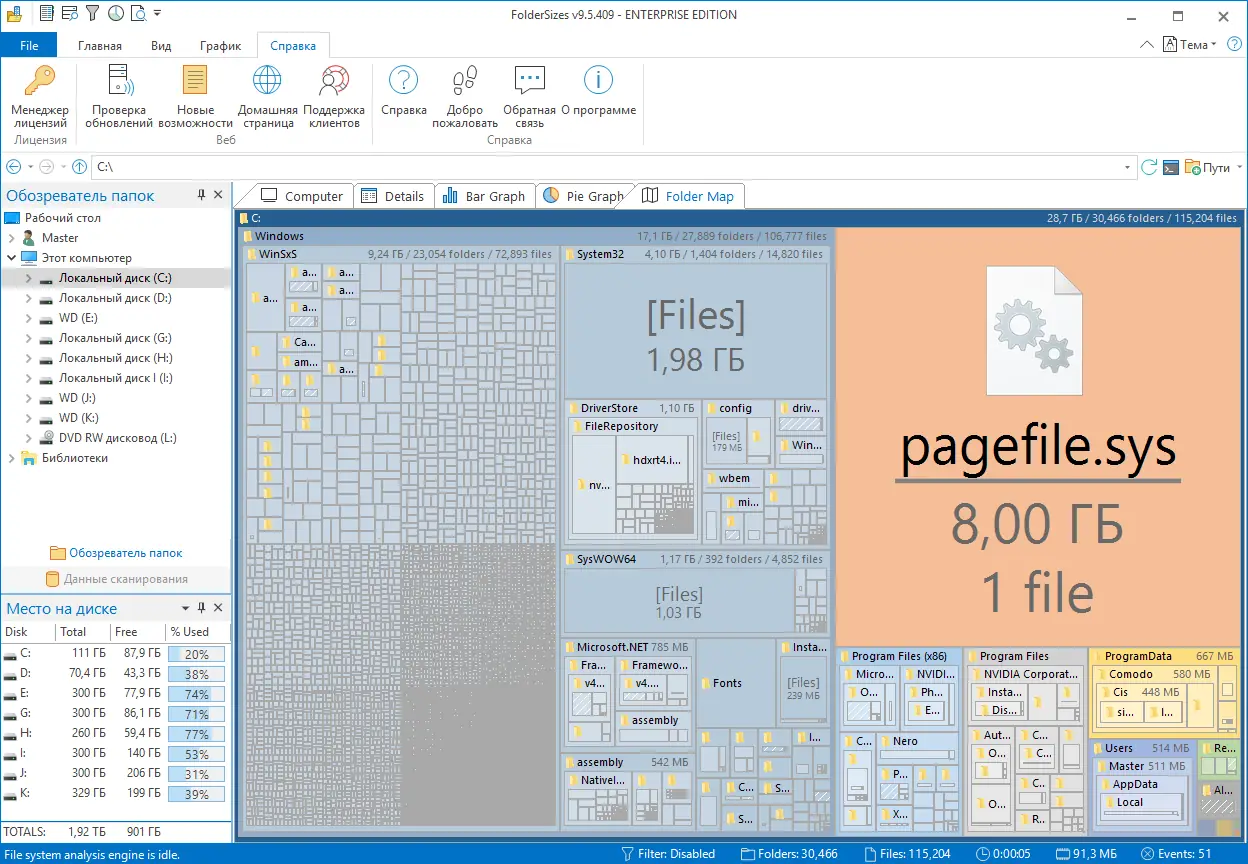This screenshot has height=864, width=1248.
Task: Switch to the Computer view tab
Action: pos(302,196)
